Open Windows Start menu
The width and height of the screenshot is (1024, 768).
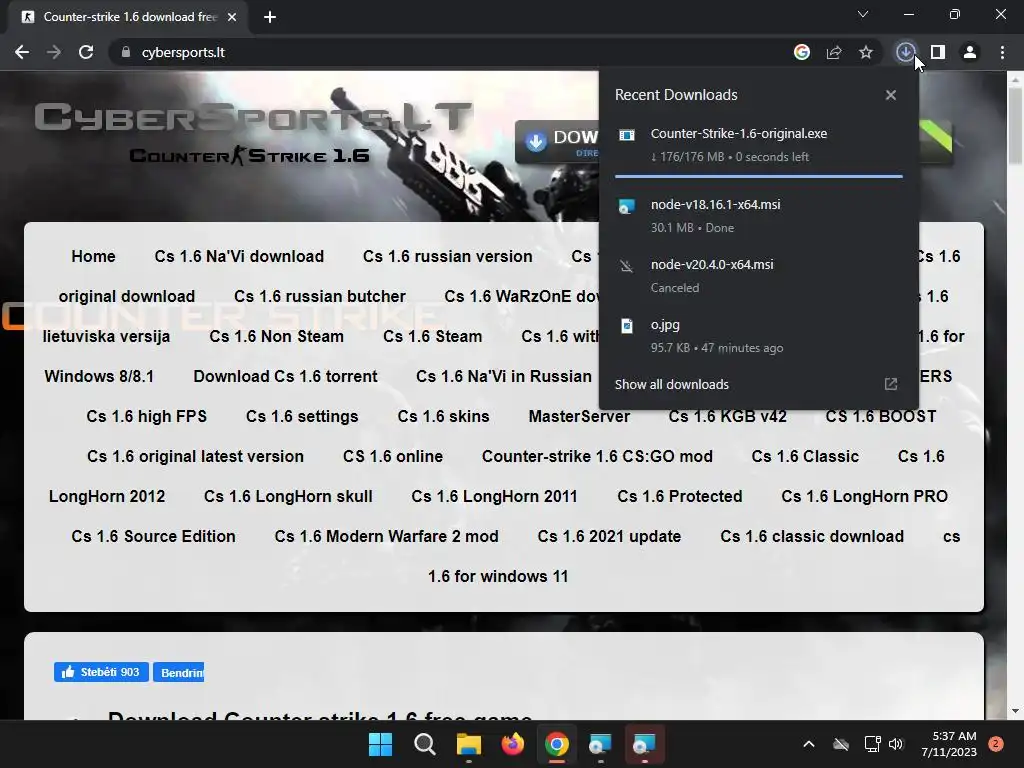click(380, 744)
